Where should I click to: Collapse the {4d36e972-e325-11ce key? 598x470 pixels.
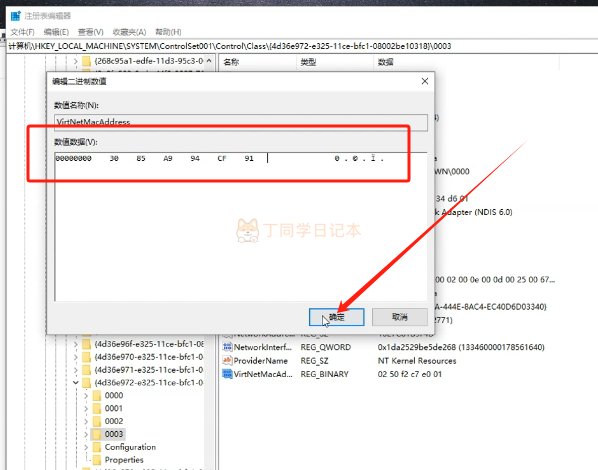click(76, 383)
